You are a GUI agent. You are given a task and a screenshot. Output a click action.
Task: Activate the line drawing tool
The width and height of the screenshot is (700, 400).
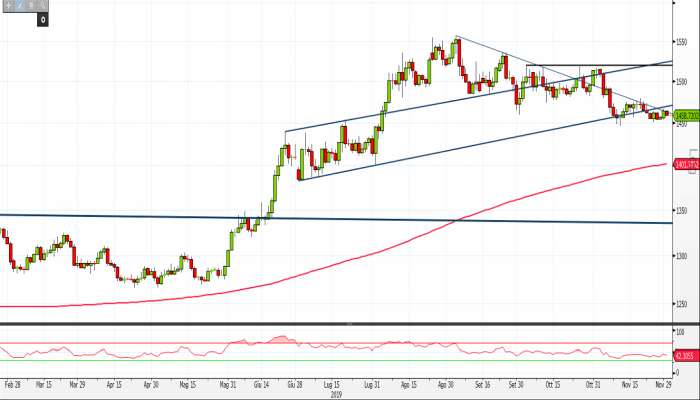pyautogui.click(x=20, y=6)
